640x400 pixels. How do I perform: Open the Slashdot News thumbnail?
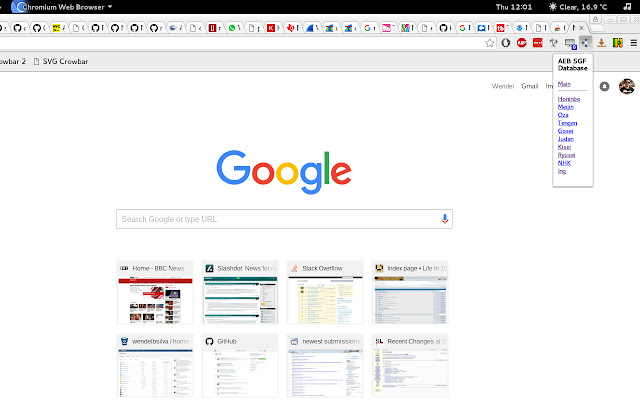click(x=240, y=292)
